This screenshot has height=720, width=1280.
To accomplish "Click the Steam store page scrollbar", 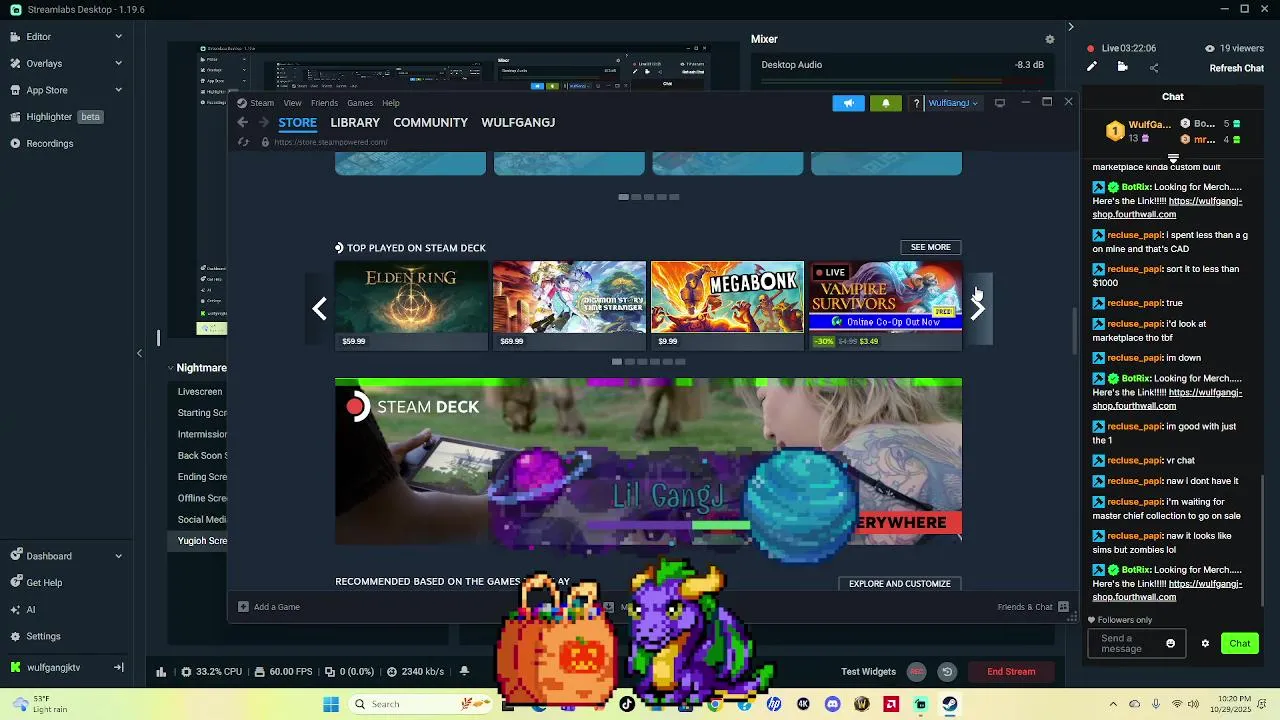I will pos(1073,330).
